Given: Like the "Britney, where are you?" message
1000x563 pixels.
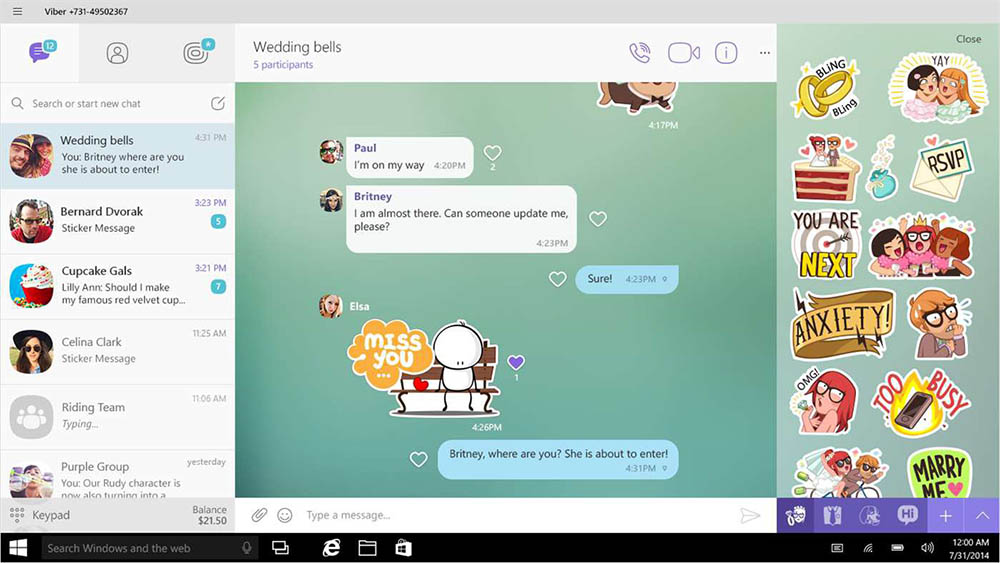Looking at the screenshot, I should point(418,459).
